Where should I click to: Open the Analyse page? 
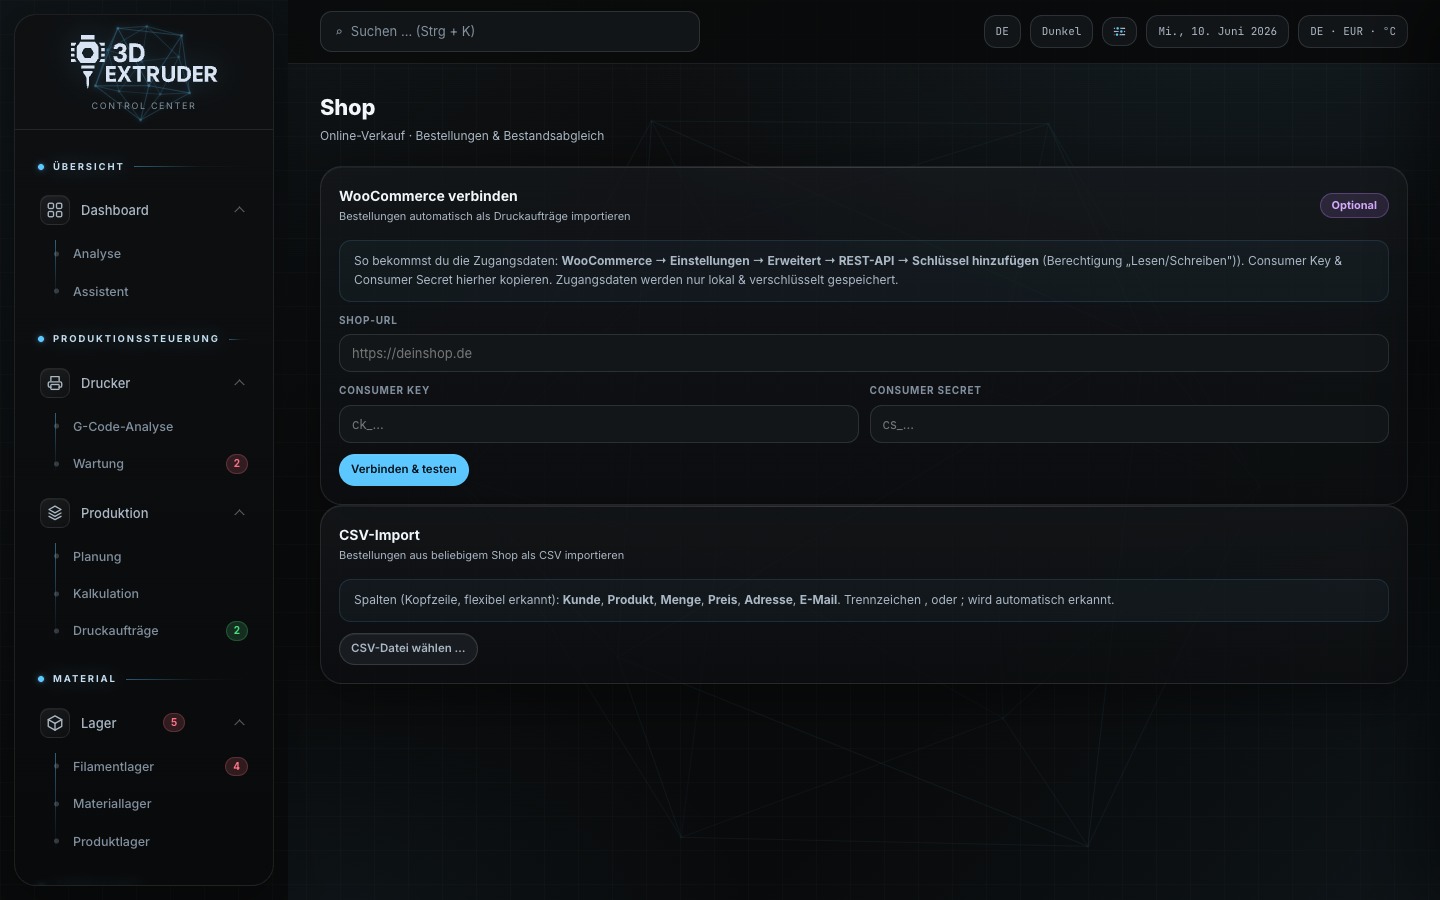click(x=97, y=254)
